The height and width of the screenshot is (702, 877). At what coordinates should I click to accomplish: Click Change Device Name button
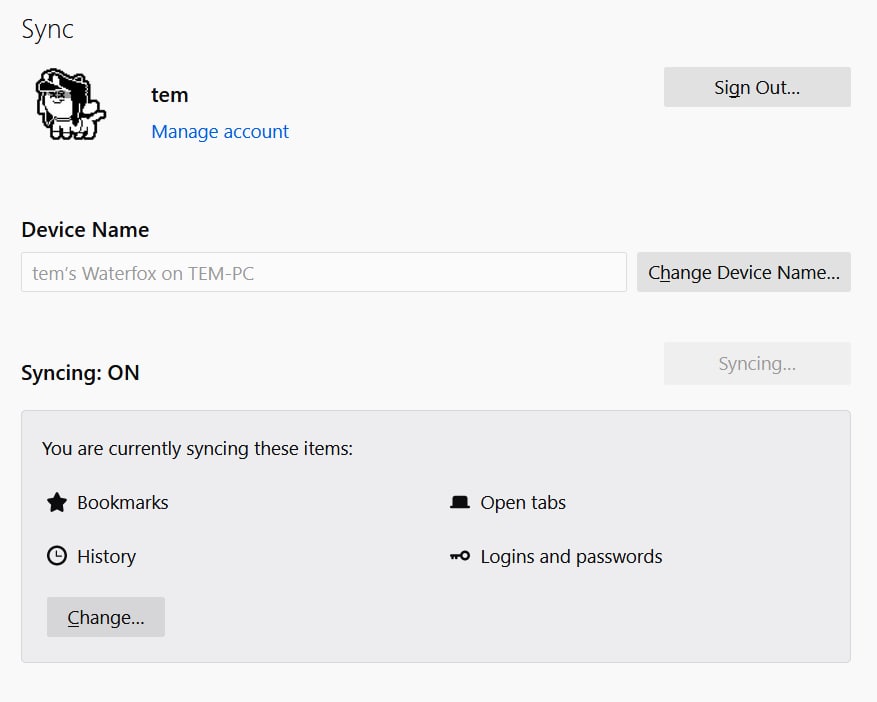(x=743, y=272)
